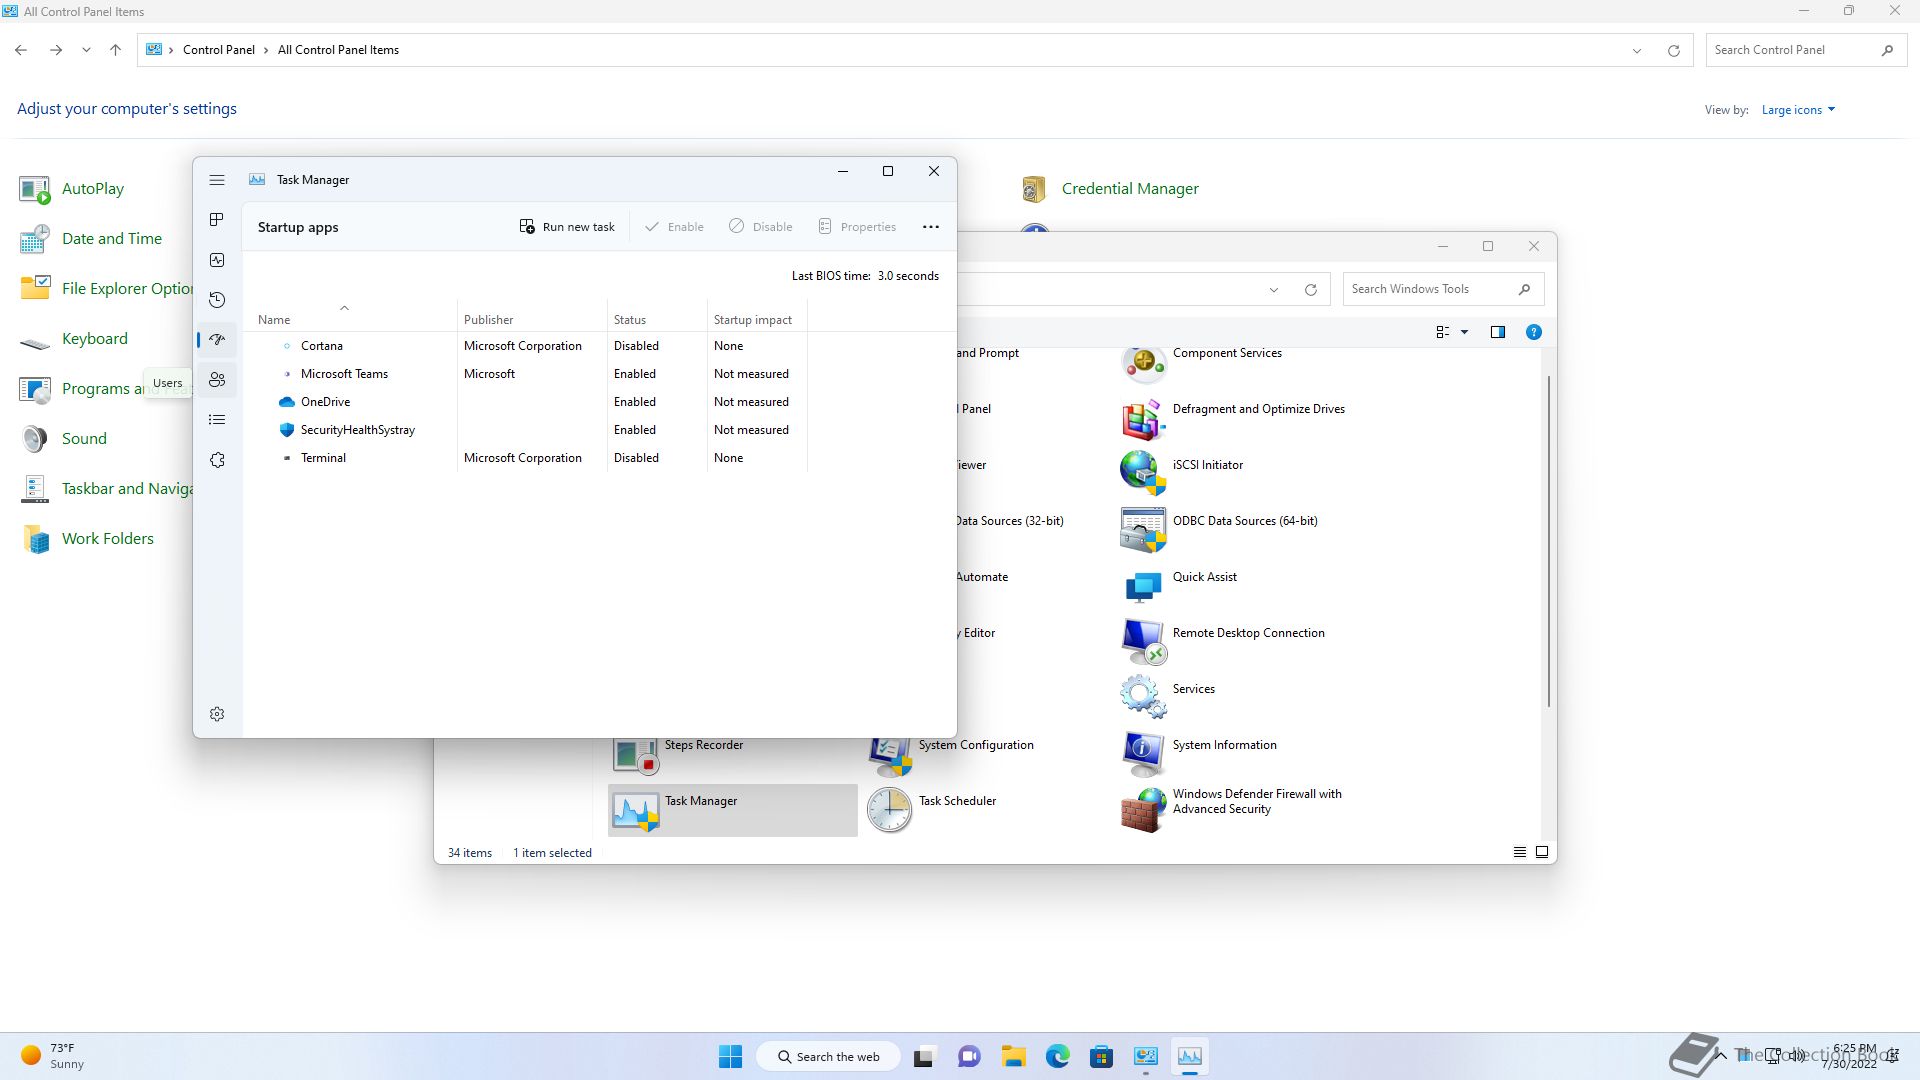1920x1080 pixels.
Task: Open Credential Manager in Control Panel
Action: tap(1110, 188)
